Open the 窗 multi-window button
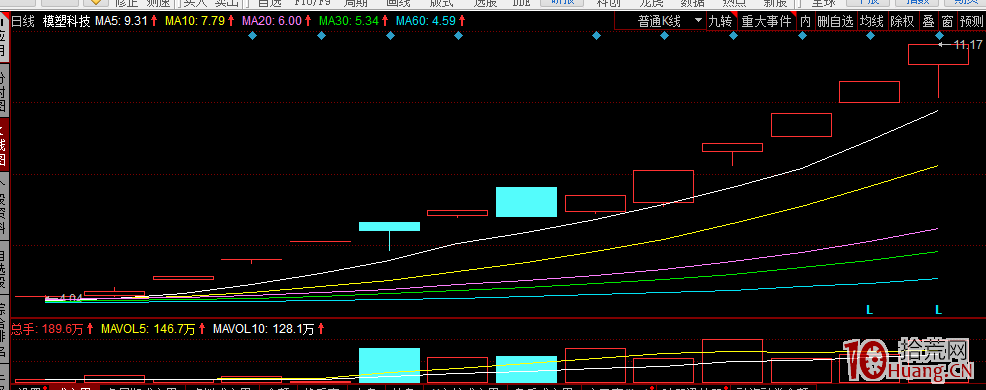Image resolution: width=986 pixels, height=390 pixels. pos(947,21)
